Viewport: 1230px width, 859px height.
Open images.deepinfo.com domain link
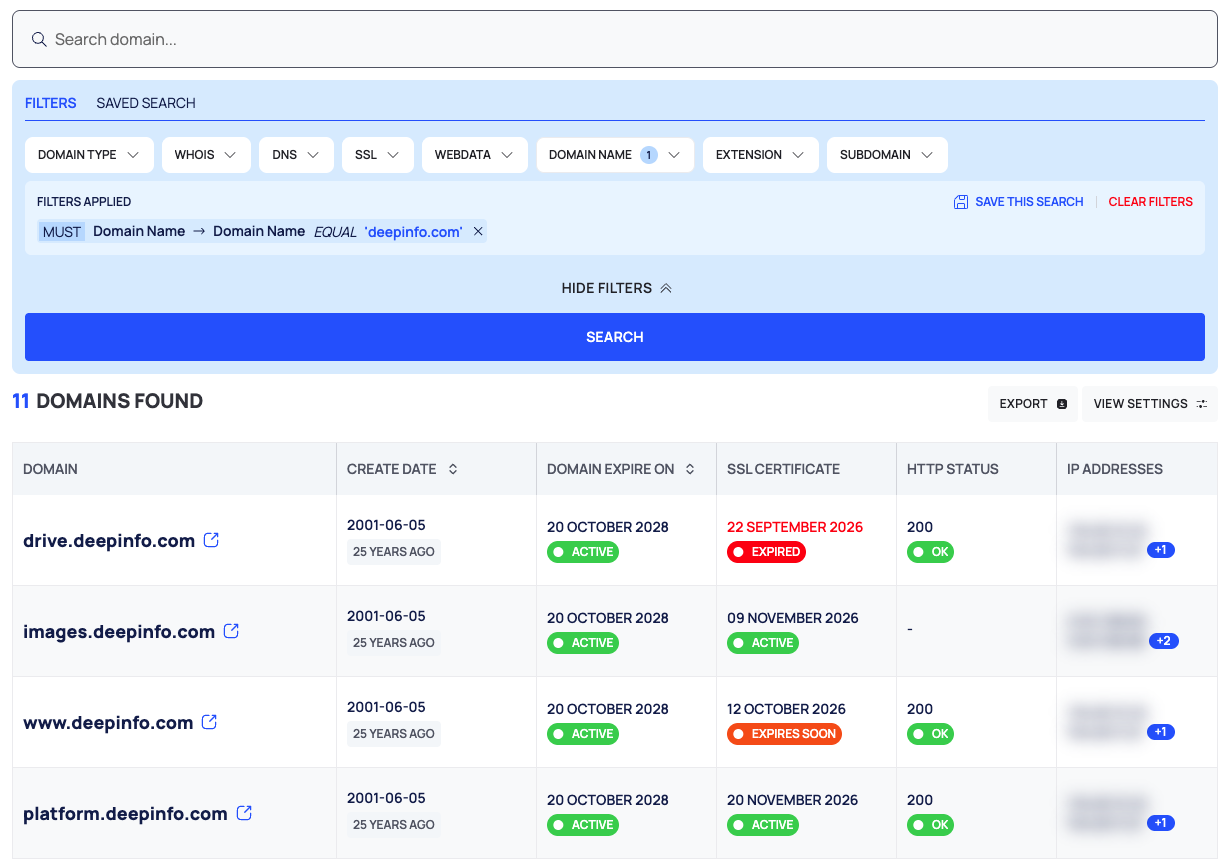point(119,632)
